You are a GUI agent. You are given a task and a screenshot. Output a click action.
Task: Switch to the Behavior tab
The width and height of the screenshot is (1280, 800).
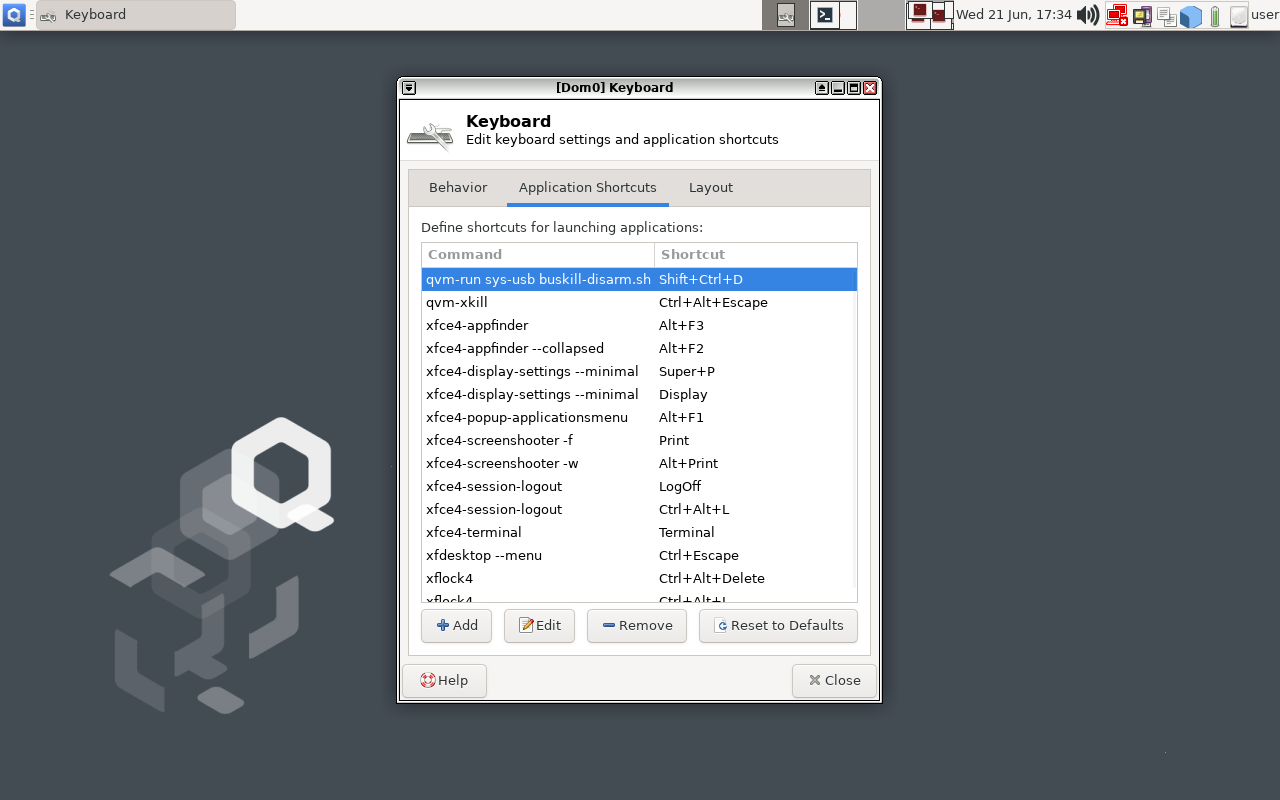[x=458, y=188]
